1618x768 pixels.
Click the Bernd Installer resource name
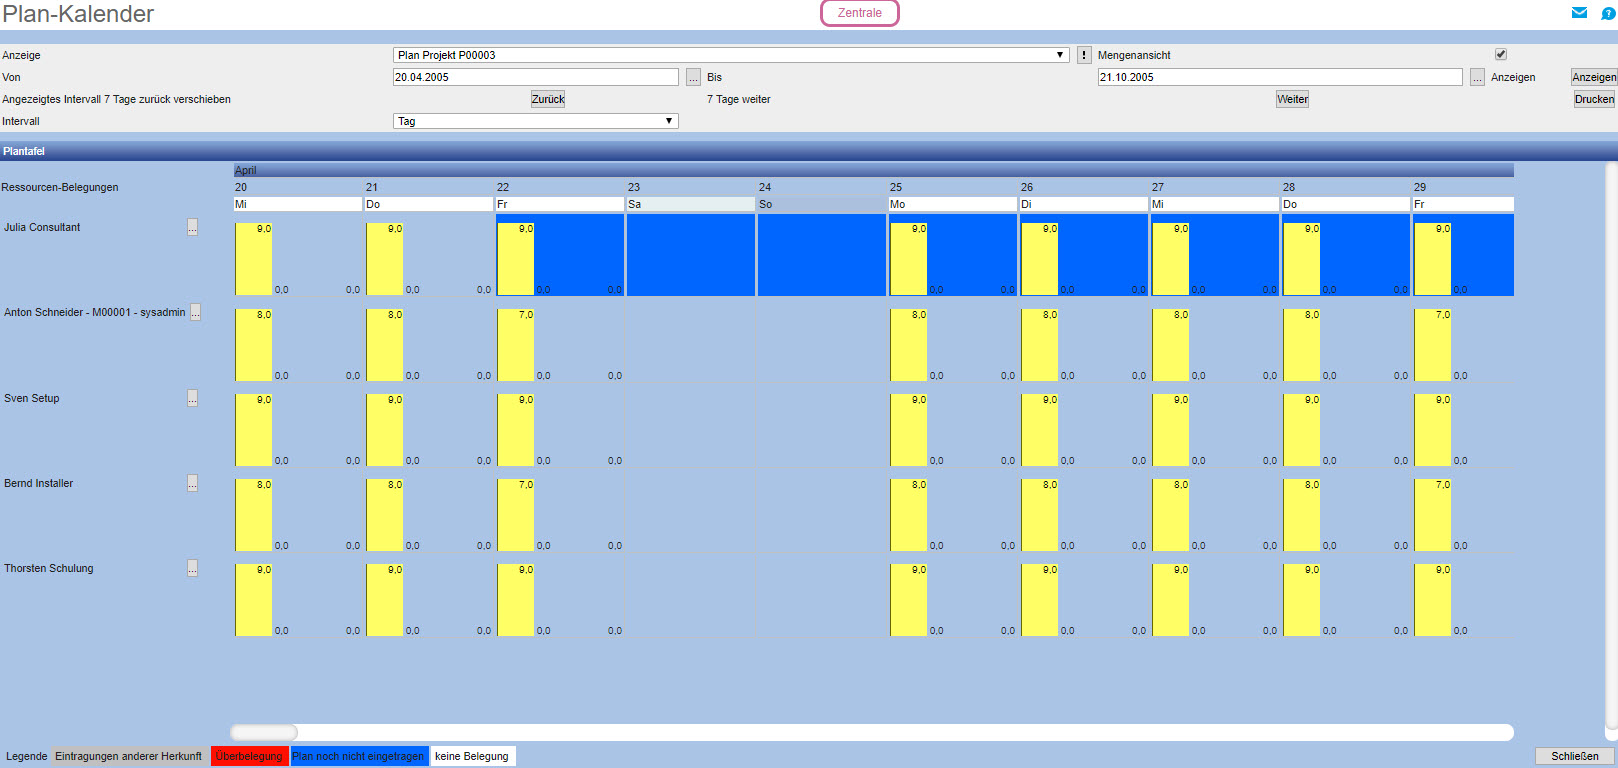[39, 483]
